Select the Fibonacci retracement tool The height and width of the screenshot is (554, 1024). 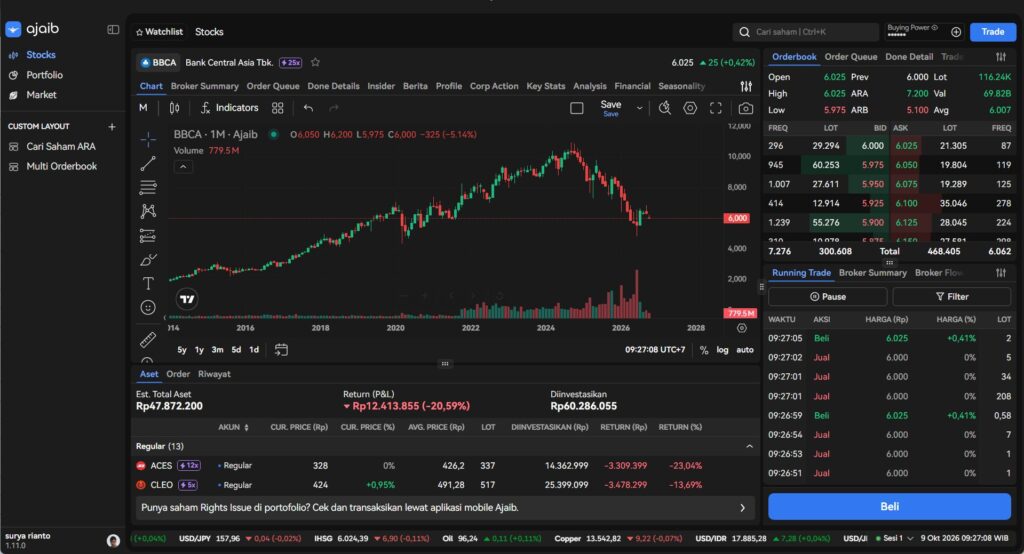point(148,187)
